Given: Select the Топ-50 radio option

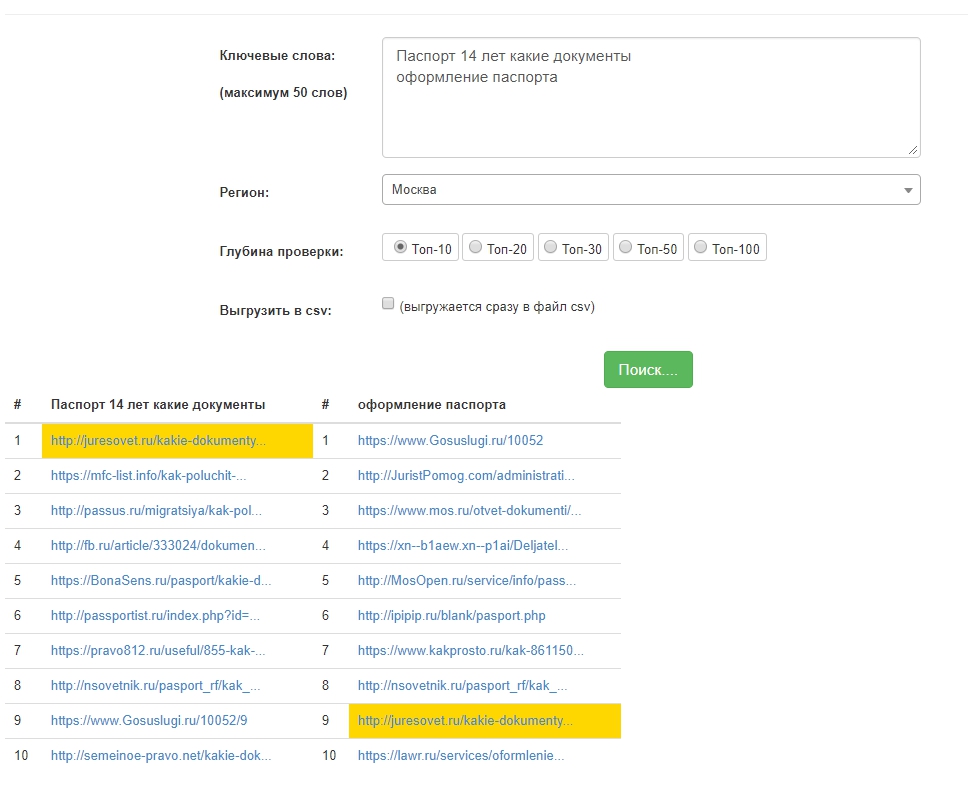Looking at the screenshot, I should click(626, 247).
